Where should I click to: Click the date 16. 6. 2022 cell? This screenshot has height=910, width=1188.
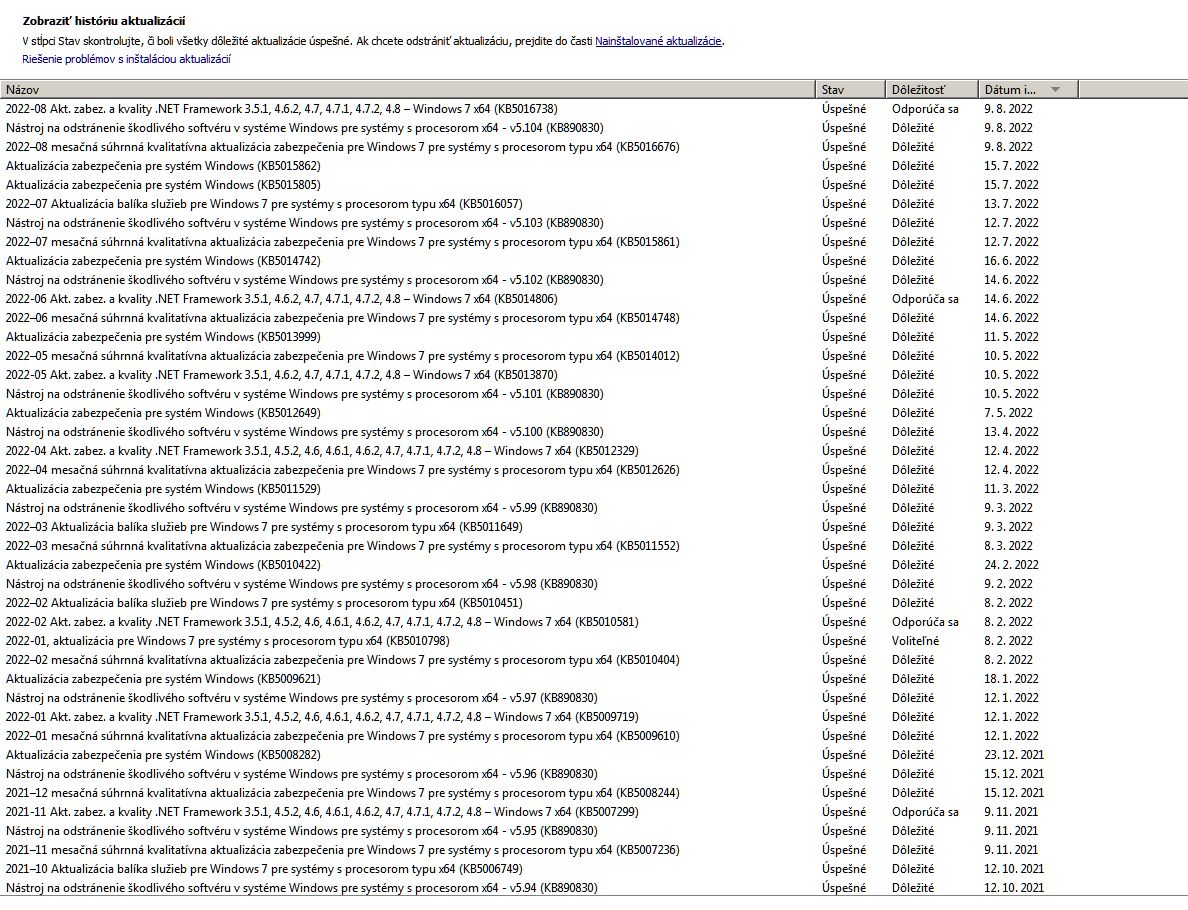point(1011,261)
